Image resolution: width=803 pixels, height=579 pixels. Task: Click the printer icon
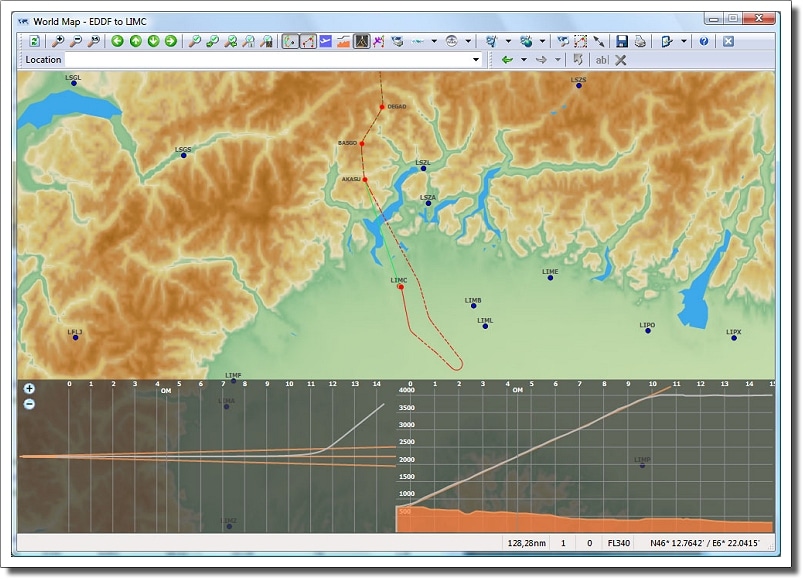point(640,41)
